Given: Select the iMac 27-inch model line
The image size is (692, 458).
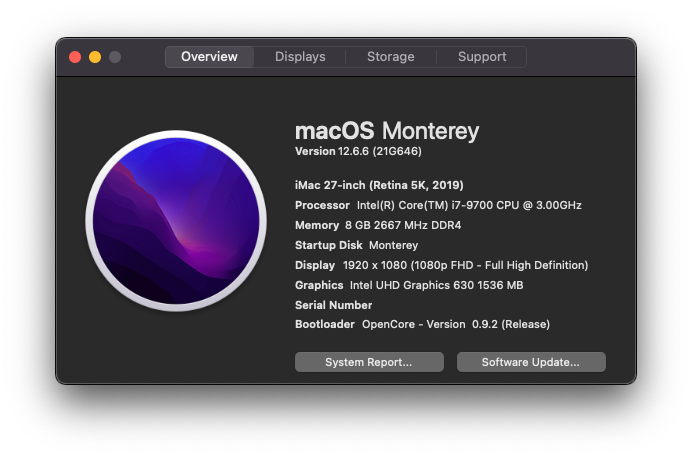Looking at the screenshot, I should [x=379, y=185].
